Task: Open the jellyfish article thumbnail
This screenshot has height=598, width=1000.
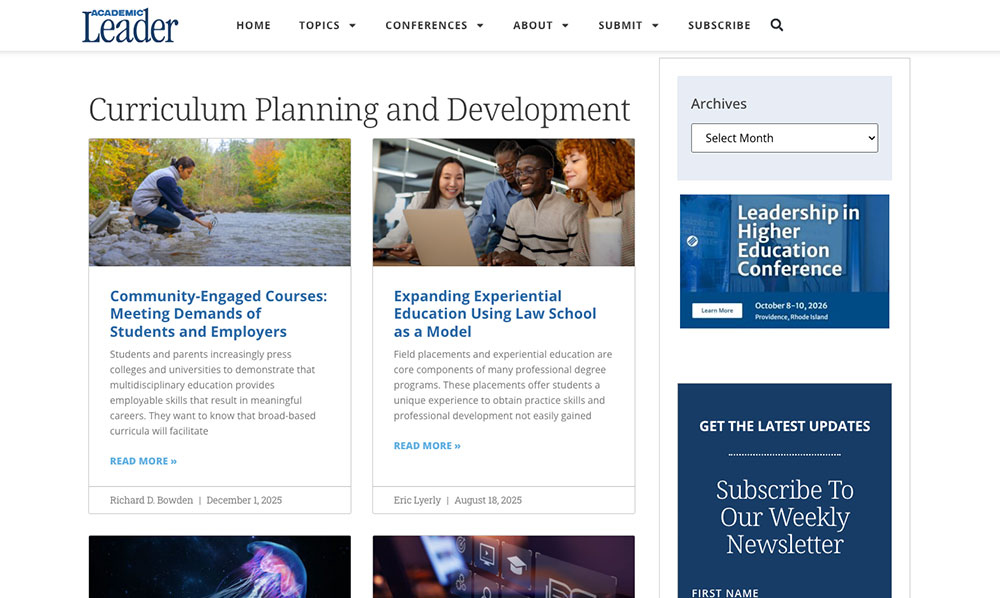Action: [x=219, y=567]
